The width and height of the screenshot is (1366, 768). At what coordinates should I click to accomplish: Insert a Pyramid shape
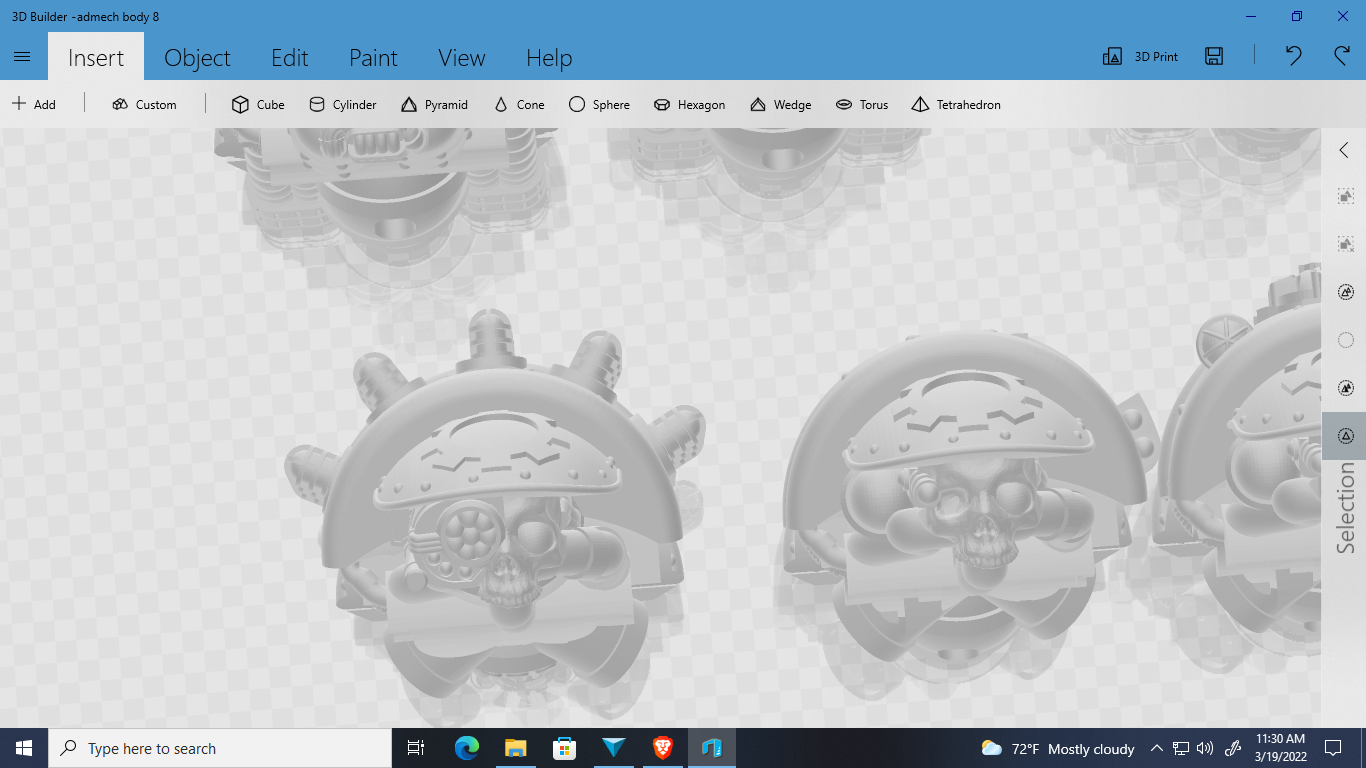coord(434,104)
